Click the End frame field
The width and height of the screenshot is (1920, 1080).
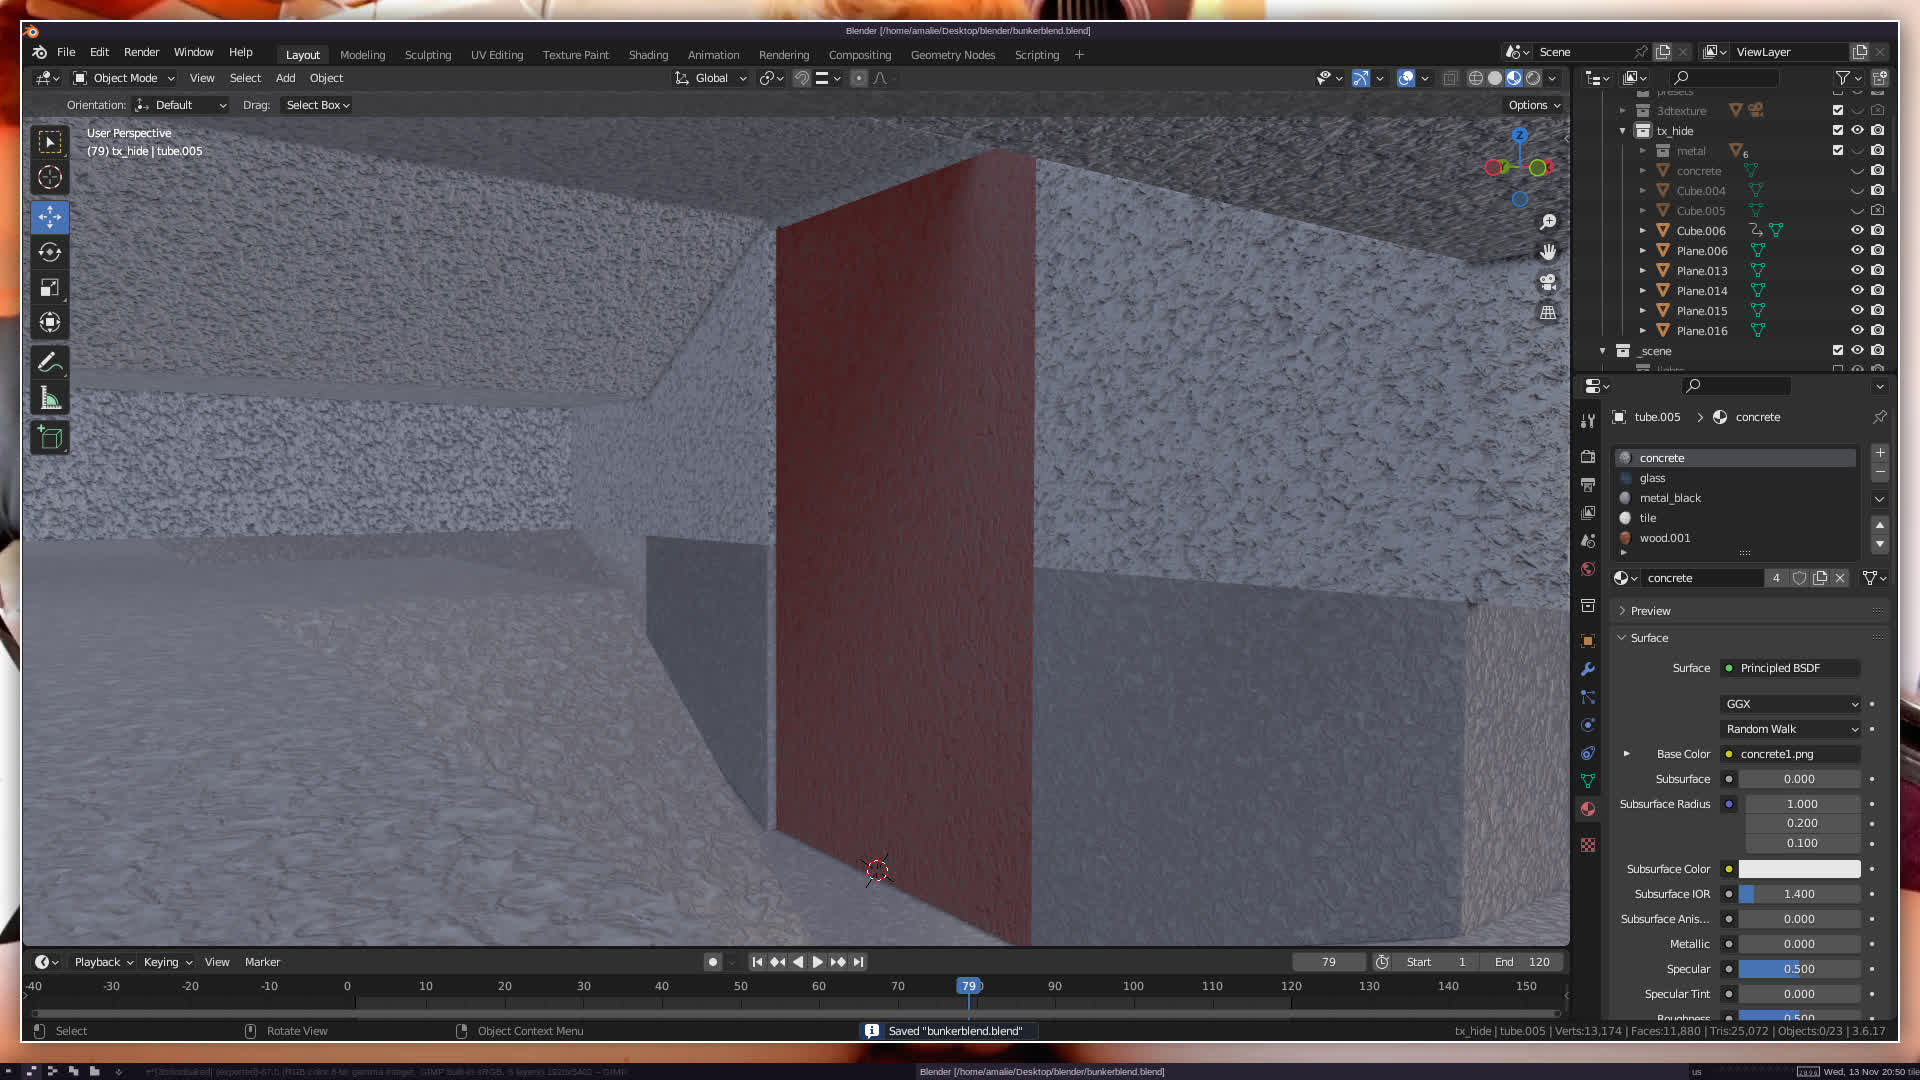click(x=1523, y=962)
